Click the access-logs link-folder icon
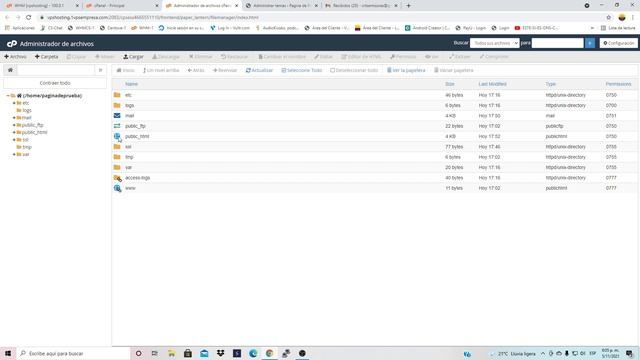Screen dimensions: 640x360 point(118,178)
